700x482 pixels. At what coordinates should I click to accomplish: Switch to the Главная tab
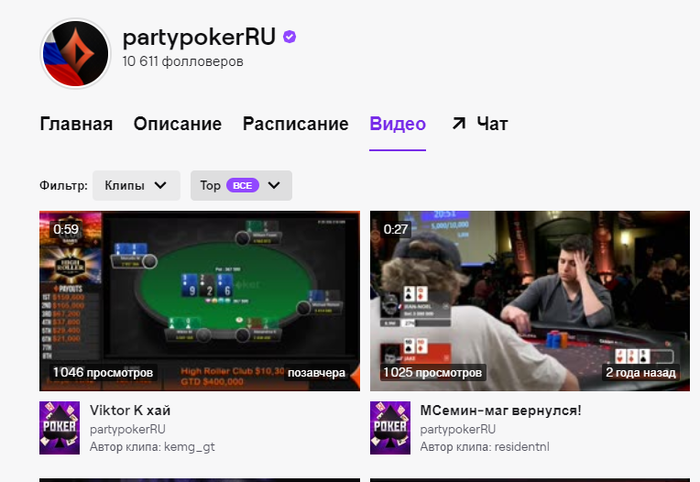click(76, 124)
